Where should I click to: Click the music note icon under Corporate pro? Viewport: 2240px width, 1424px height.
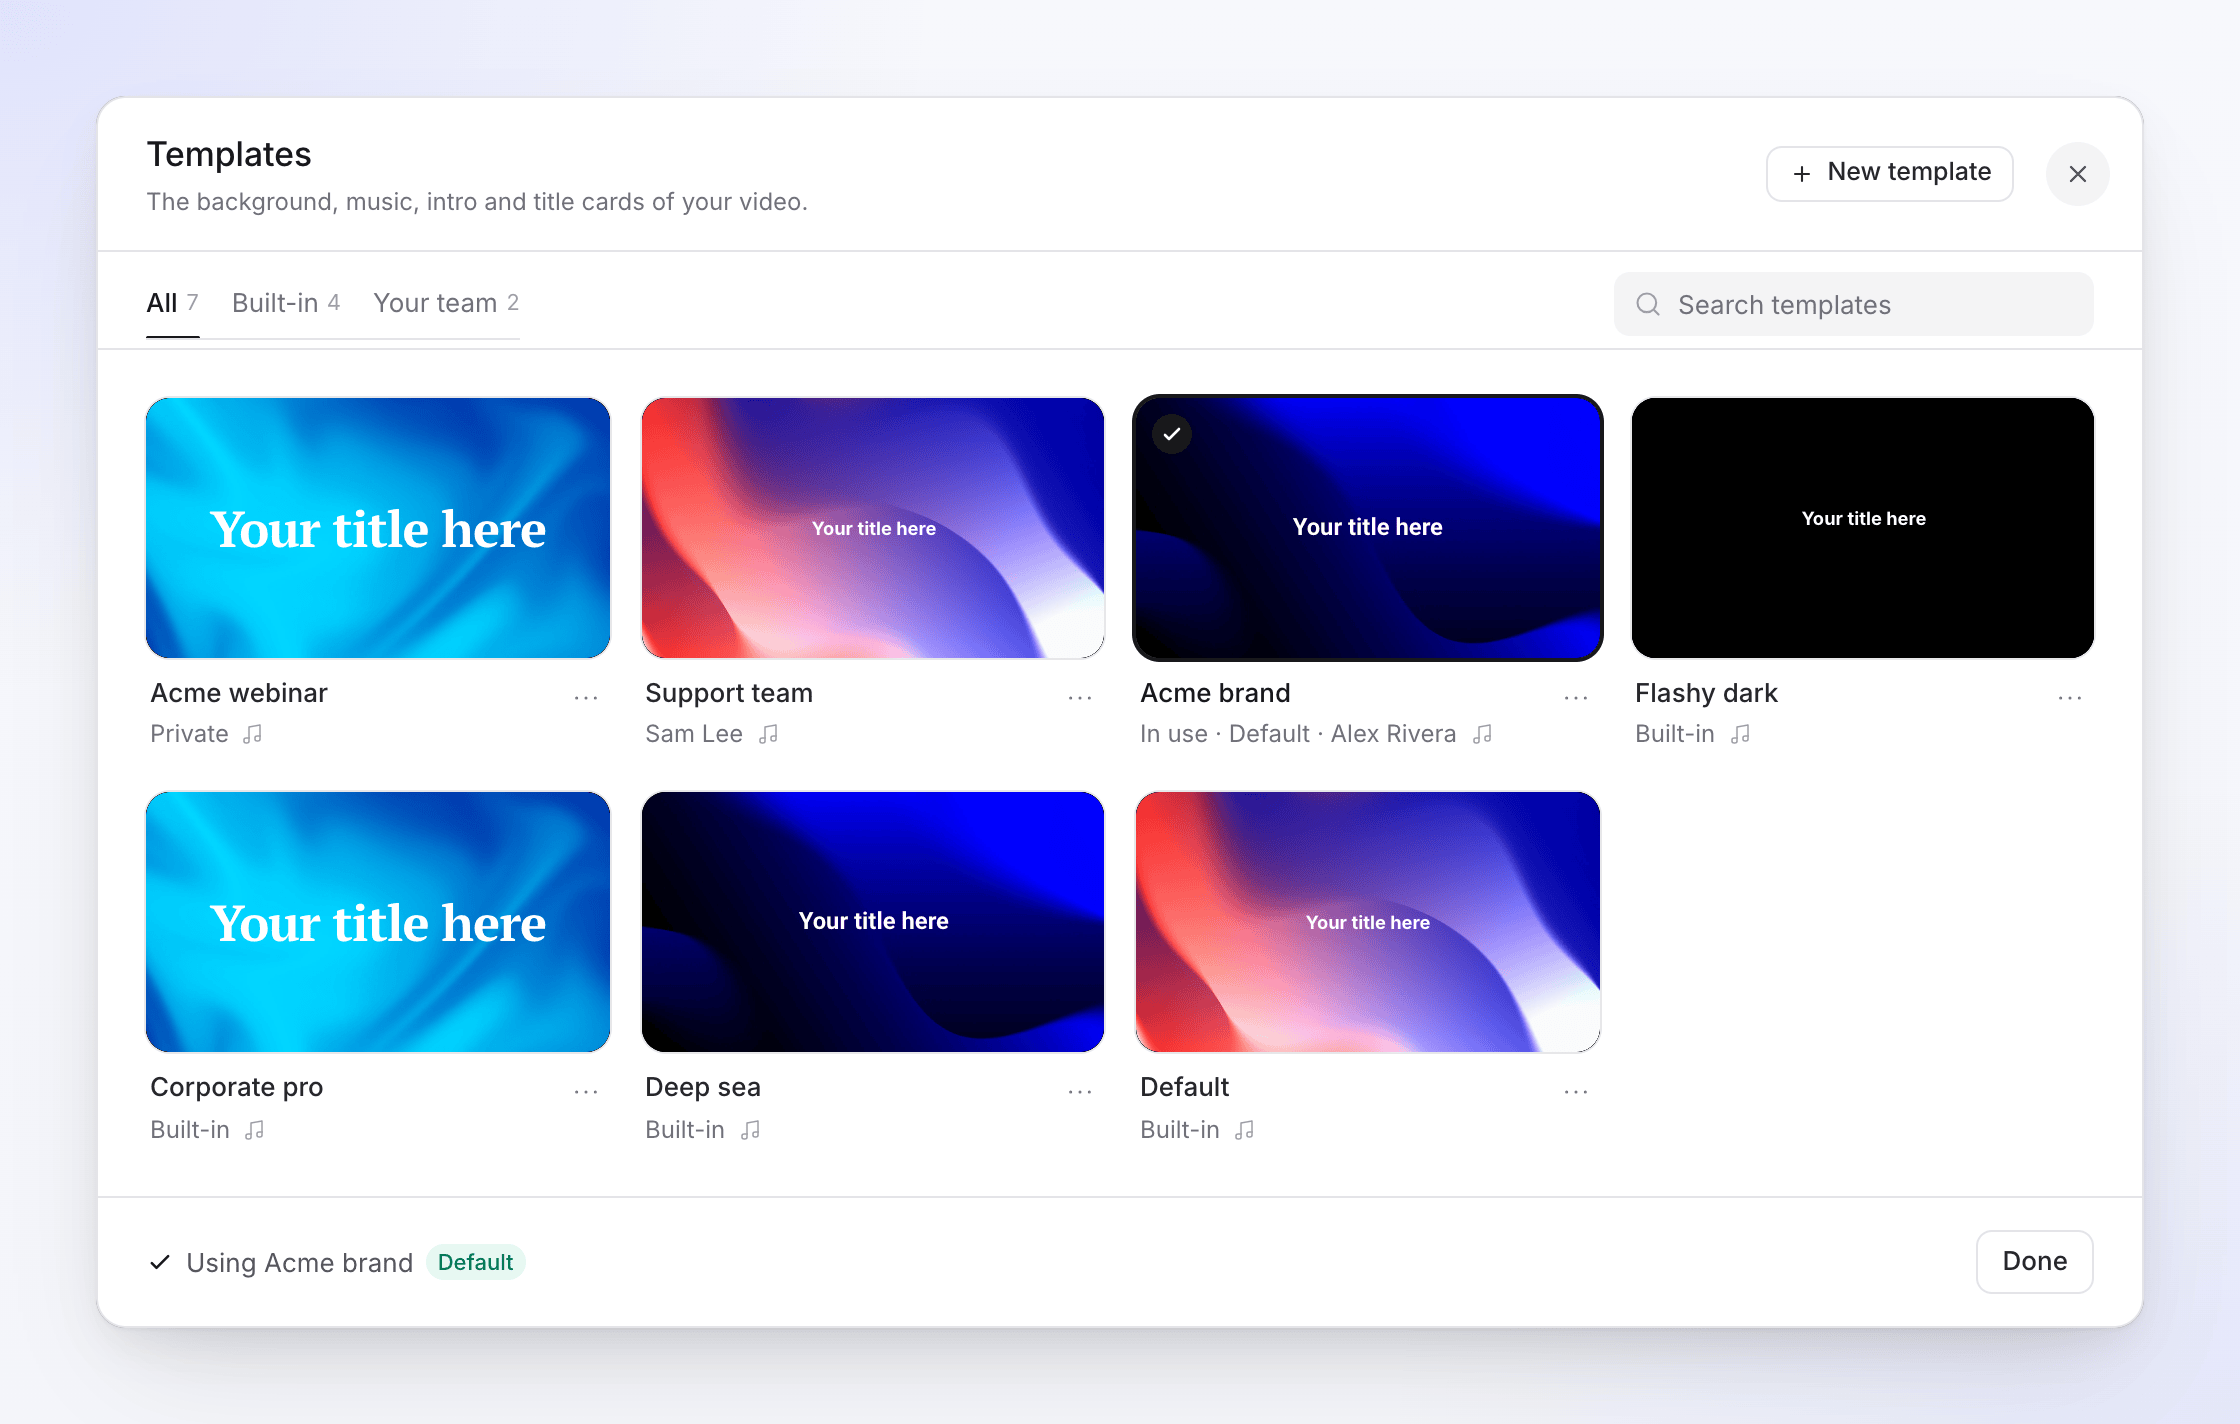click(255, 1130)
